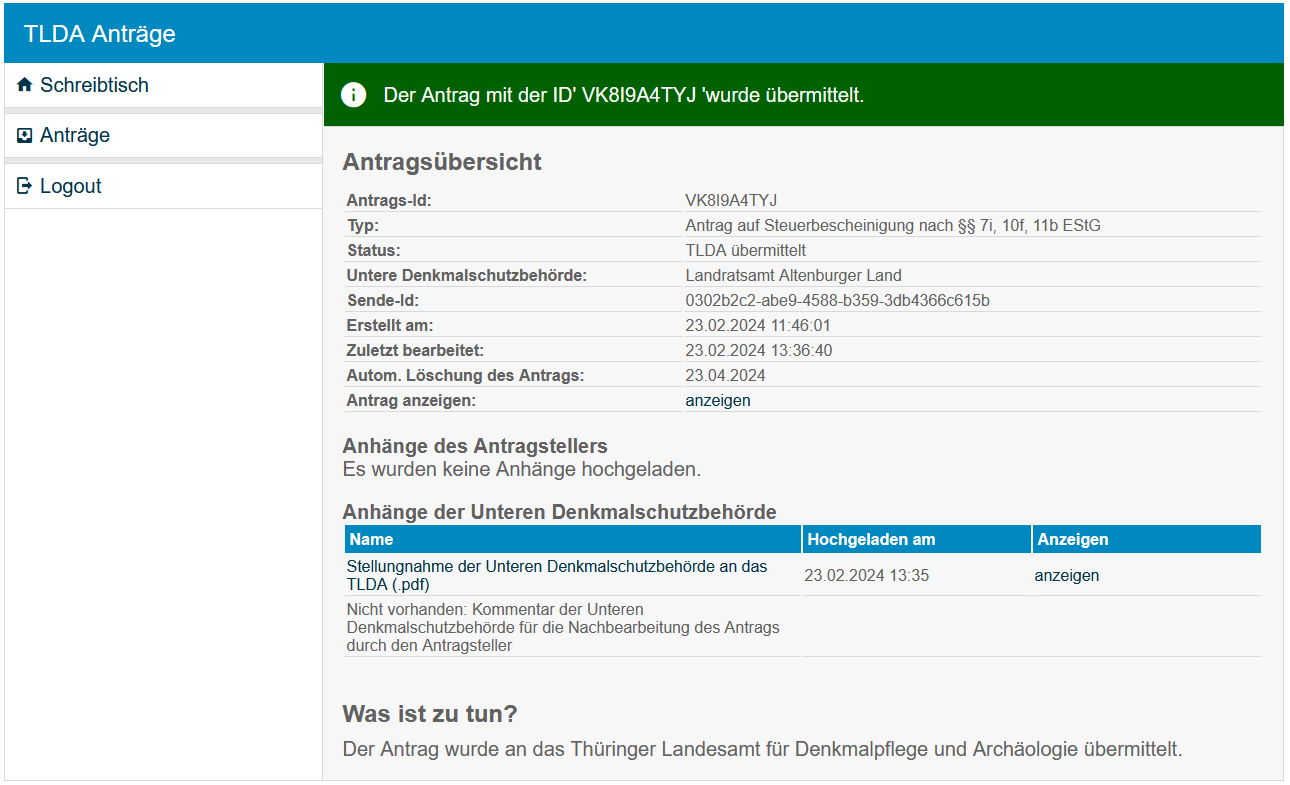The width and height of the screenshot is (1290, 785).
Task: Go to the Anträge menu item
Action: 75,136
